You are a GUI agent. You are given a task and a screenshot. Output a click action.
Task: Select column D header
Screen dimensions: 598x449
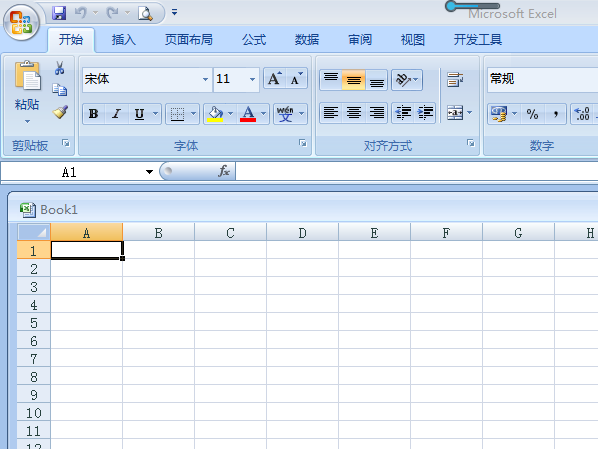[302, 232]
